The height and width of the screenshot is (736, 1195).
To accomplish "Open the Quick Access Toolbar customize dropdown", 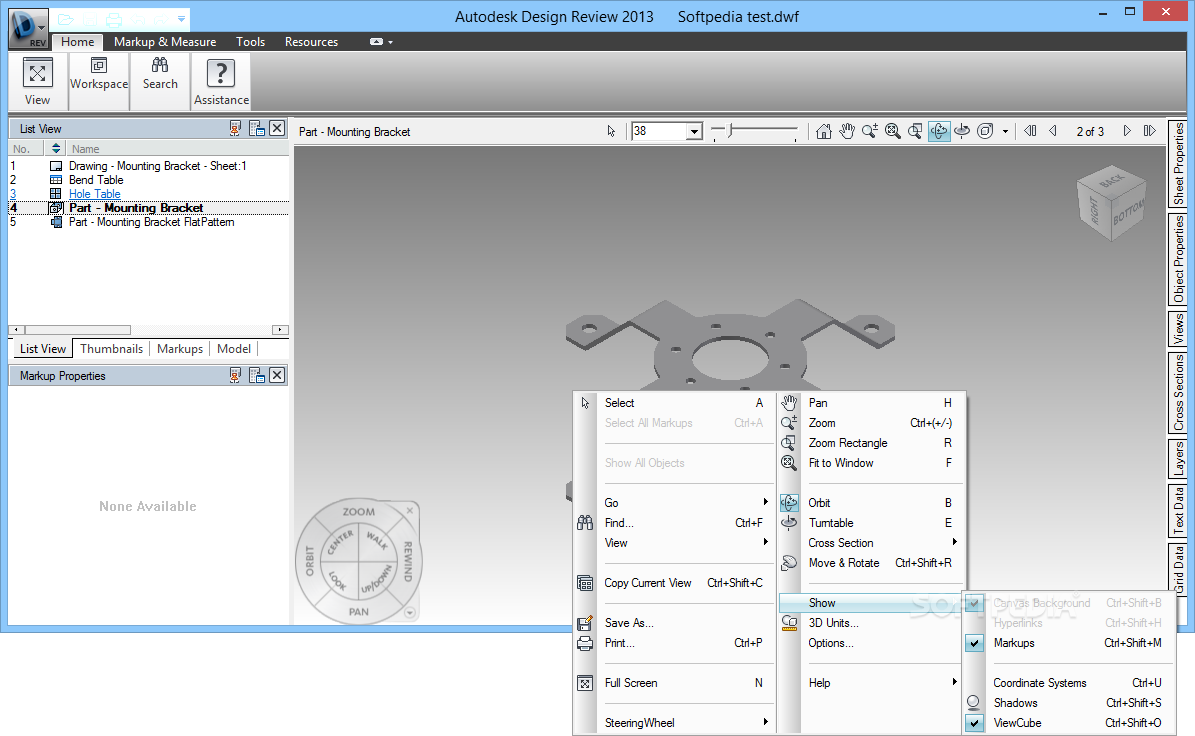I will 181,19.
